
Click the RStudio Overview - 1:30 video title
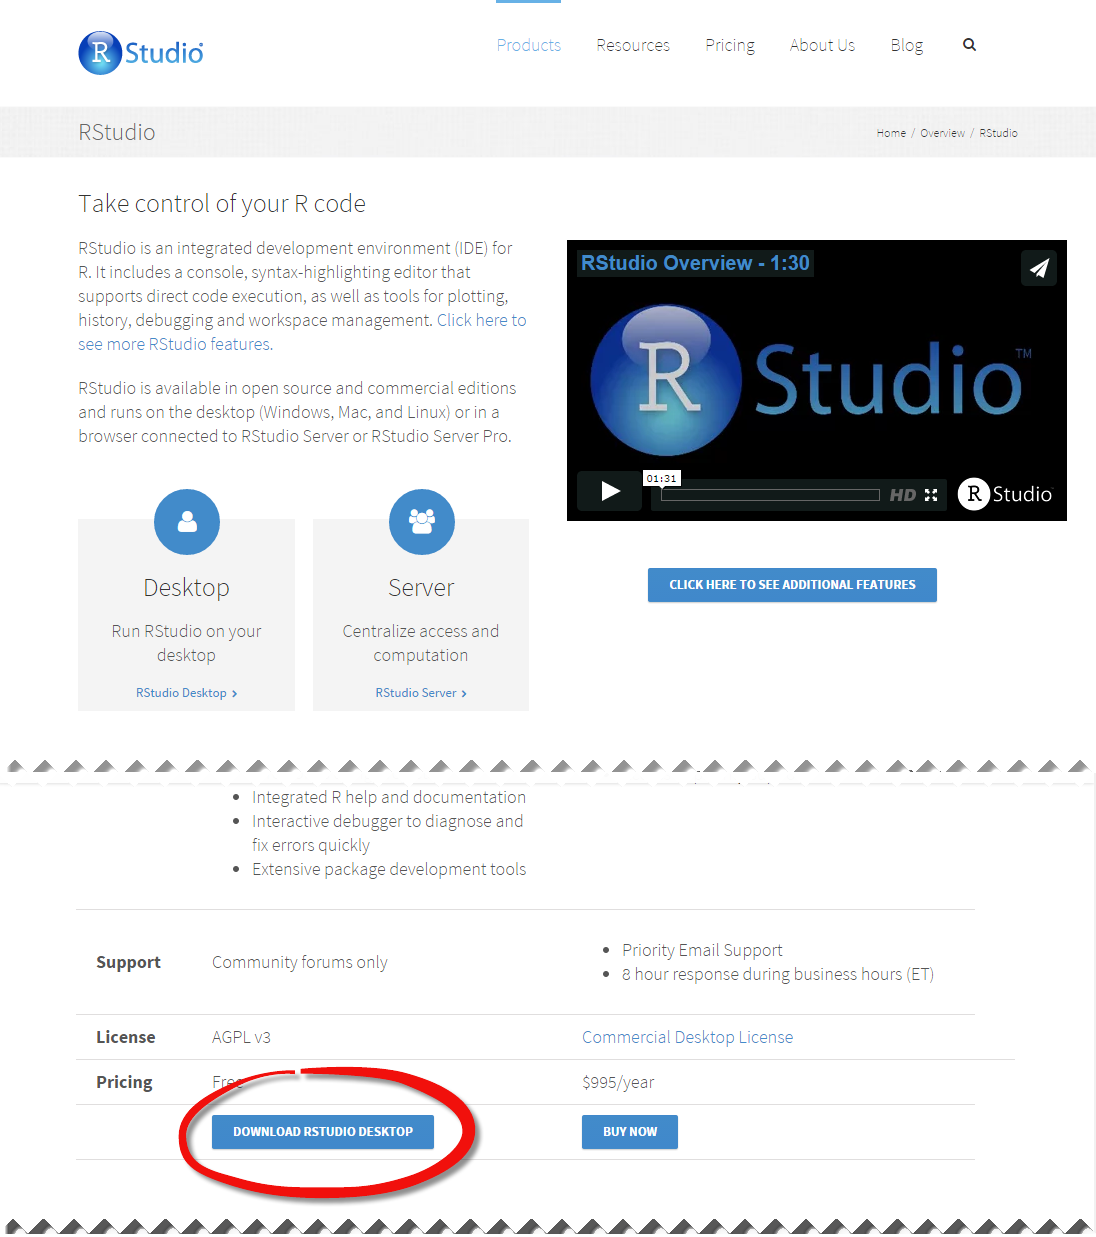tap(695, 263)
